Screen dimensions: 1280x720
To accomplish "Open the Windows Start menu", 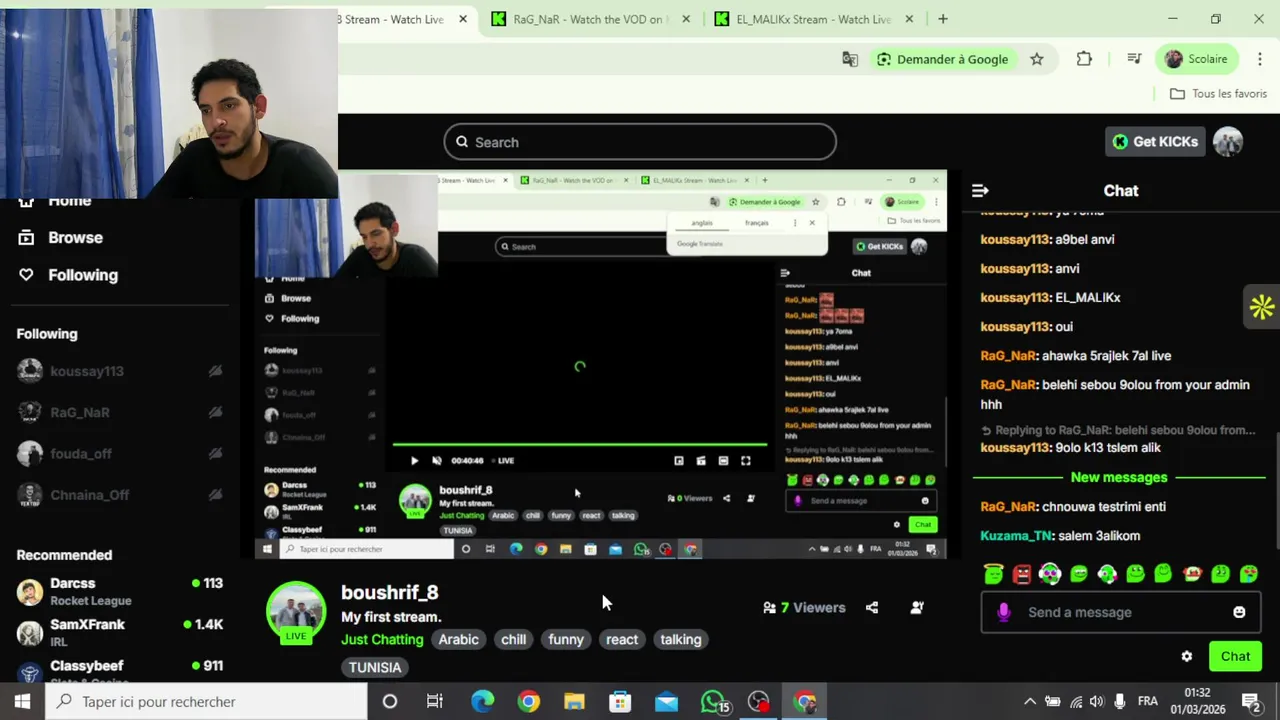I will (x=22, y=701).
